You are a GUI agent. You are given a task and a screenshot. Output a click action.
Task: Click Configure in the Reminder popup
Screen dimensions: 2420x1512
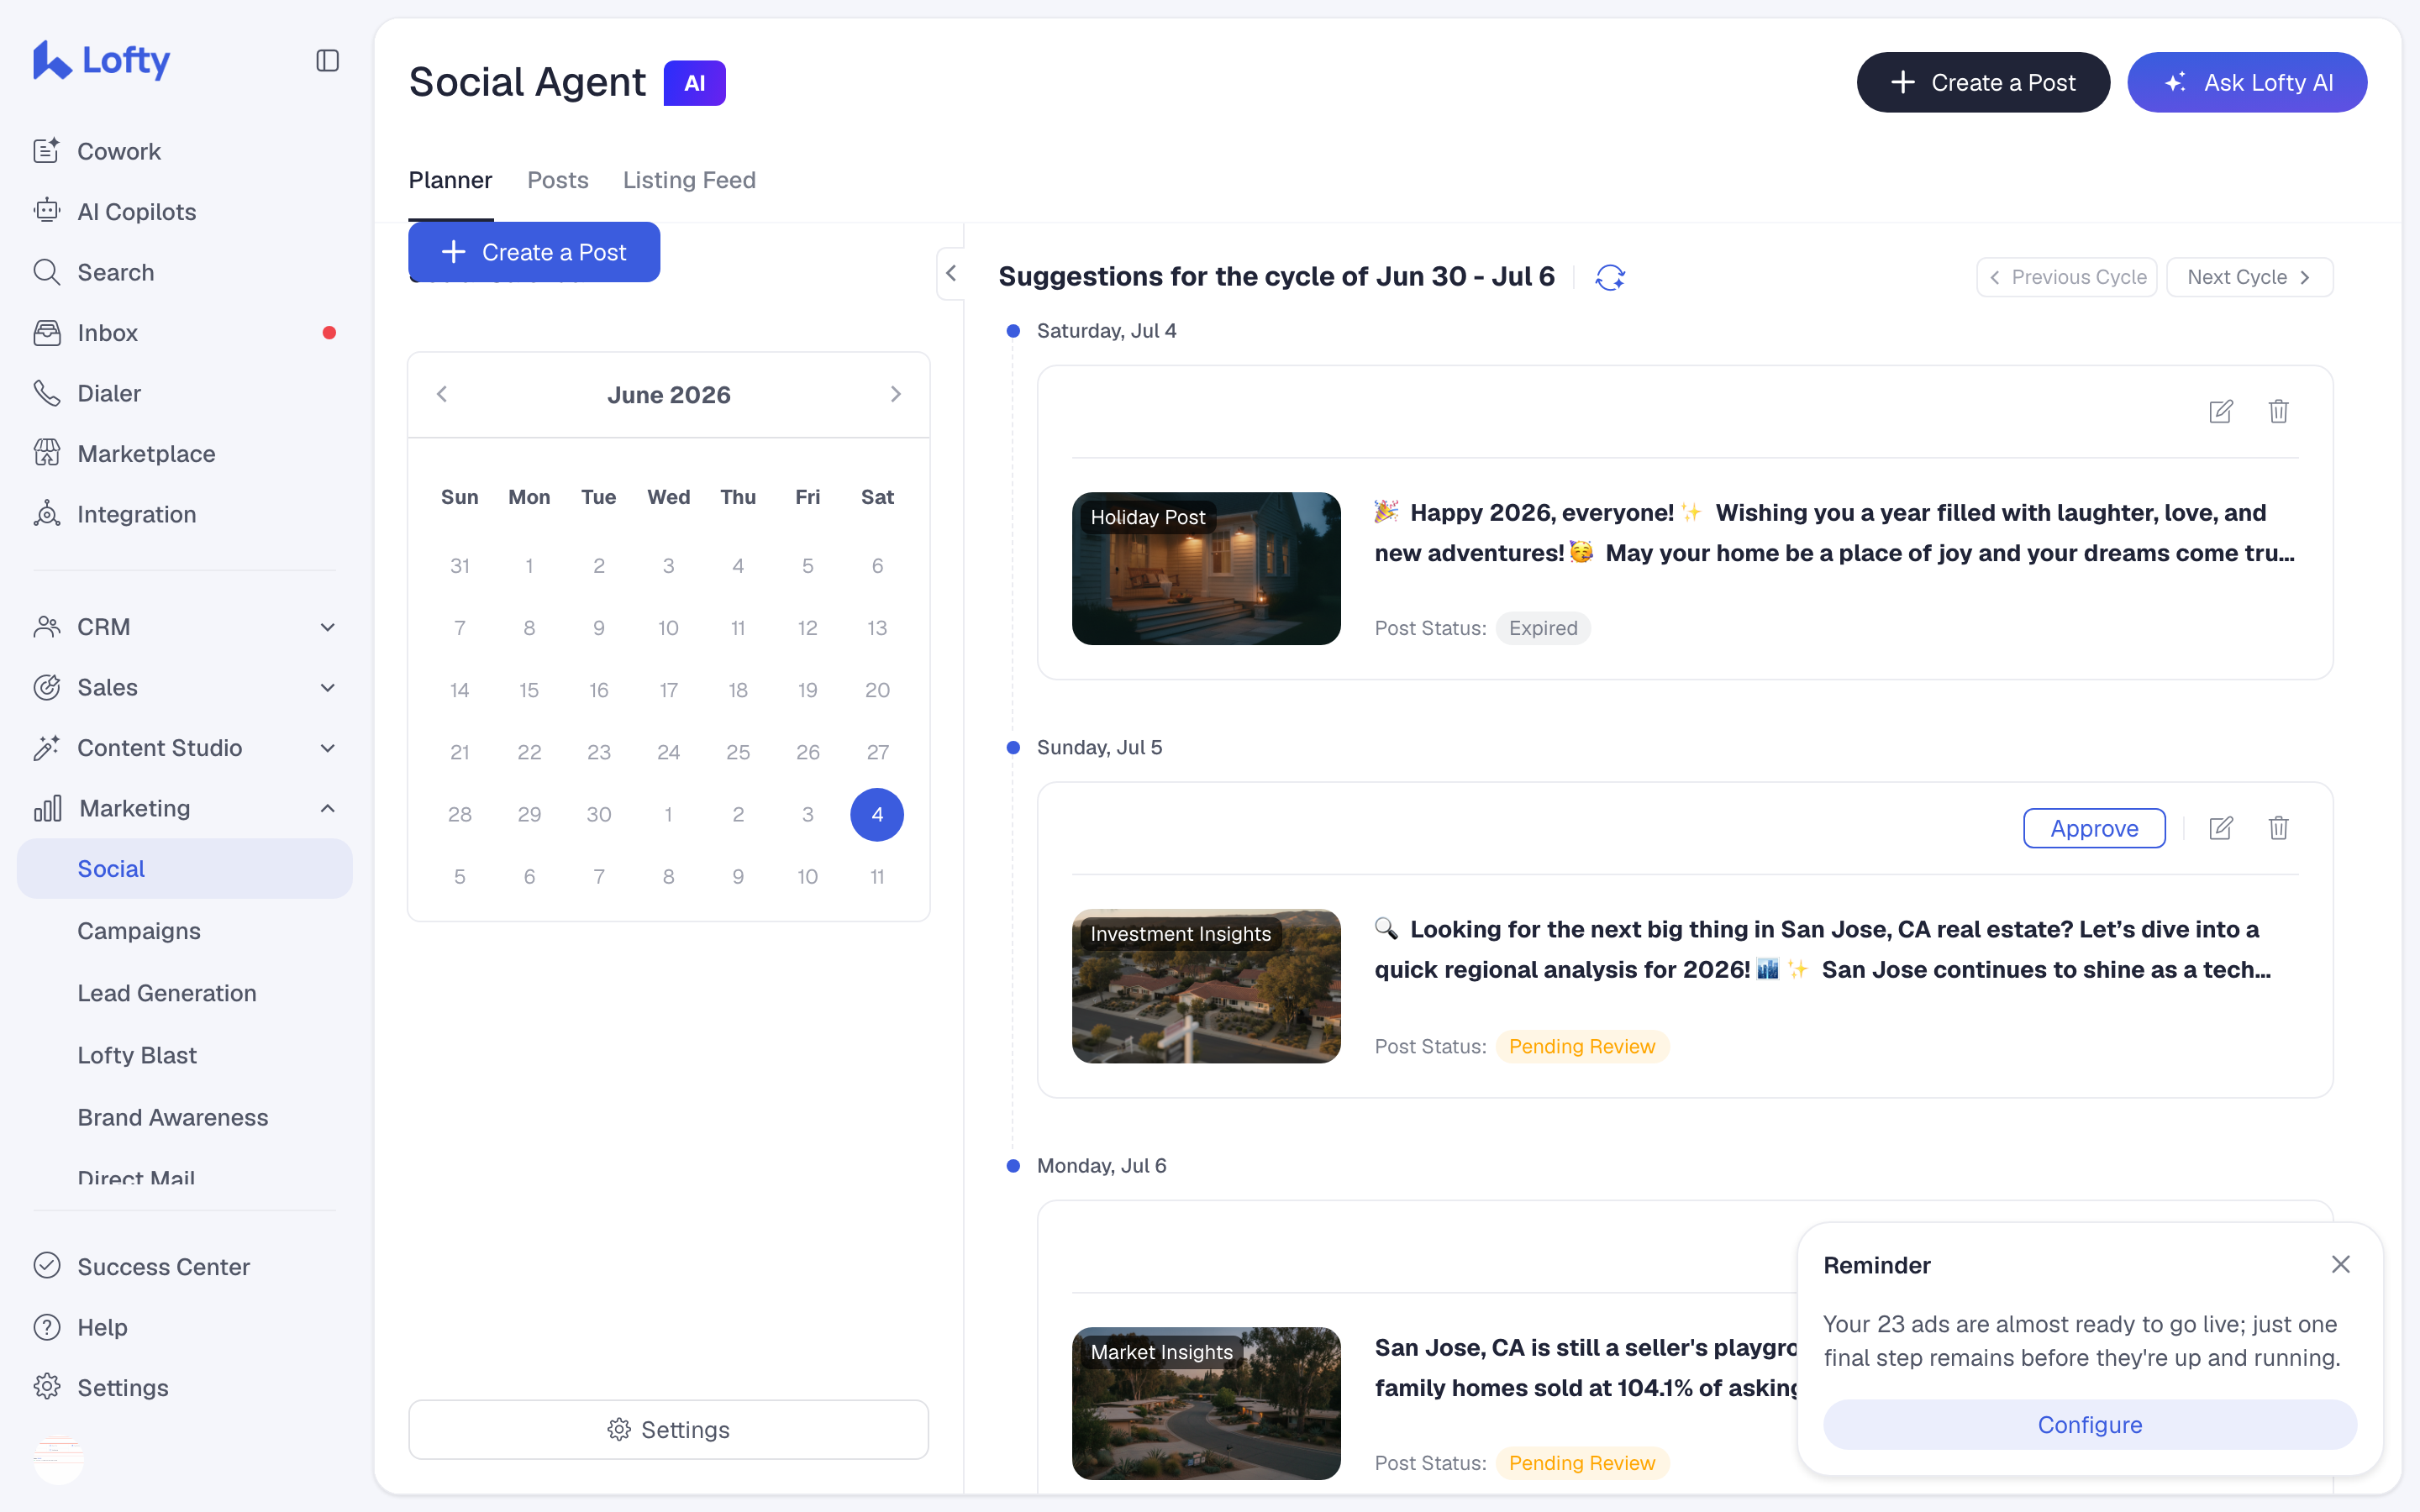click(2090, 1424)
